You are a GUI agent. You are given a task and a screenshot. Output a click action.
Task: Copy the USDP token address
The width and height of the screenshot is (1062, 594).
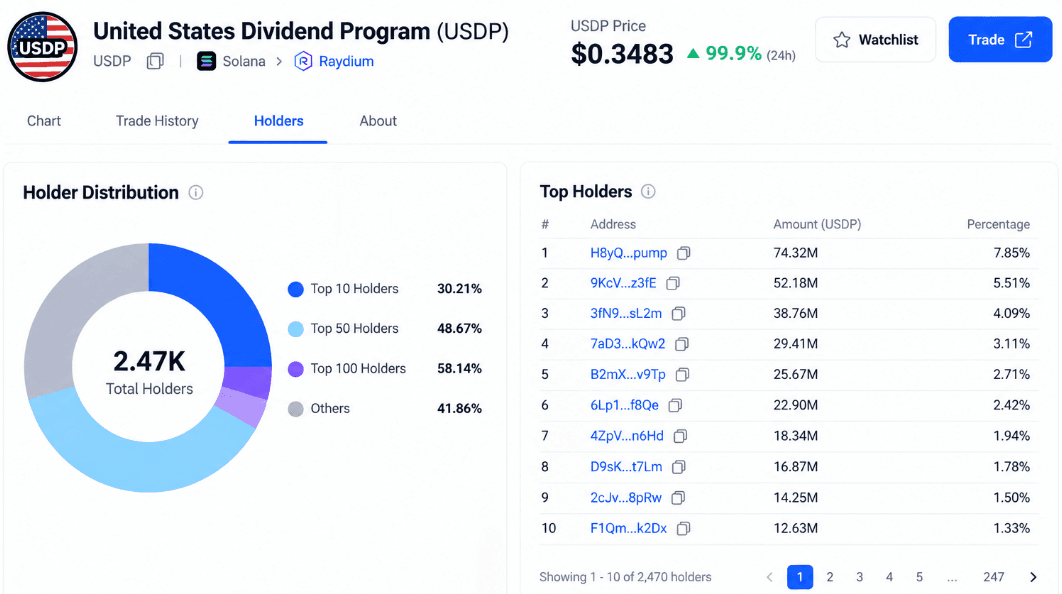[x=155, y=61]
